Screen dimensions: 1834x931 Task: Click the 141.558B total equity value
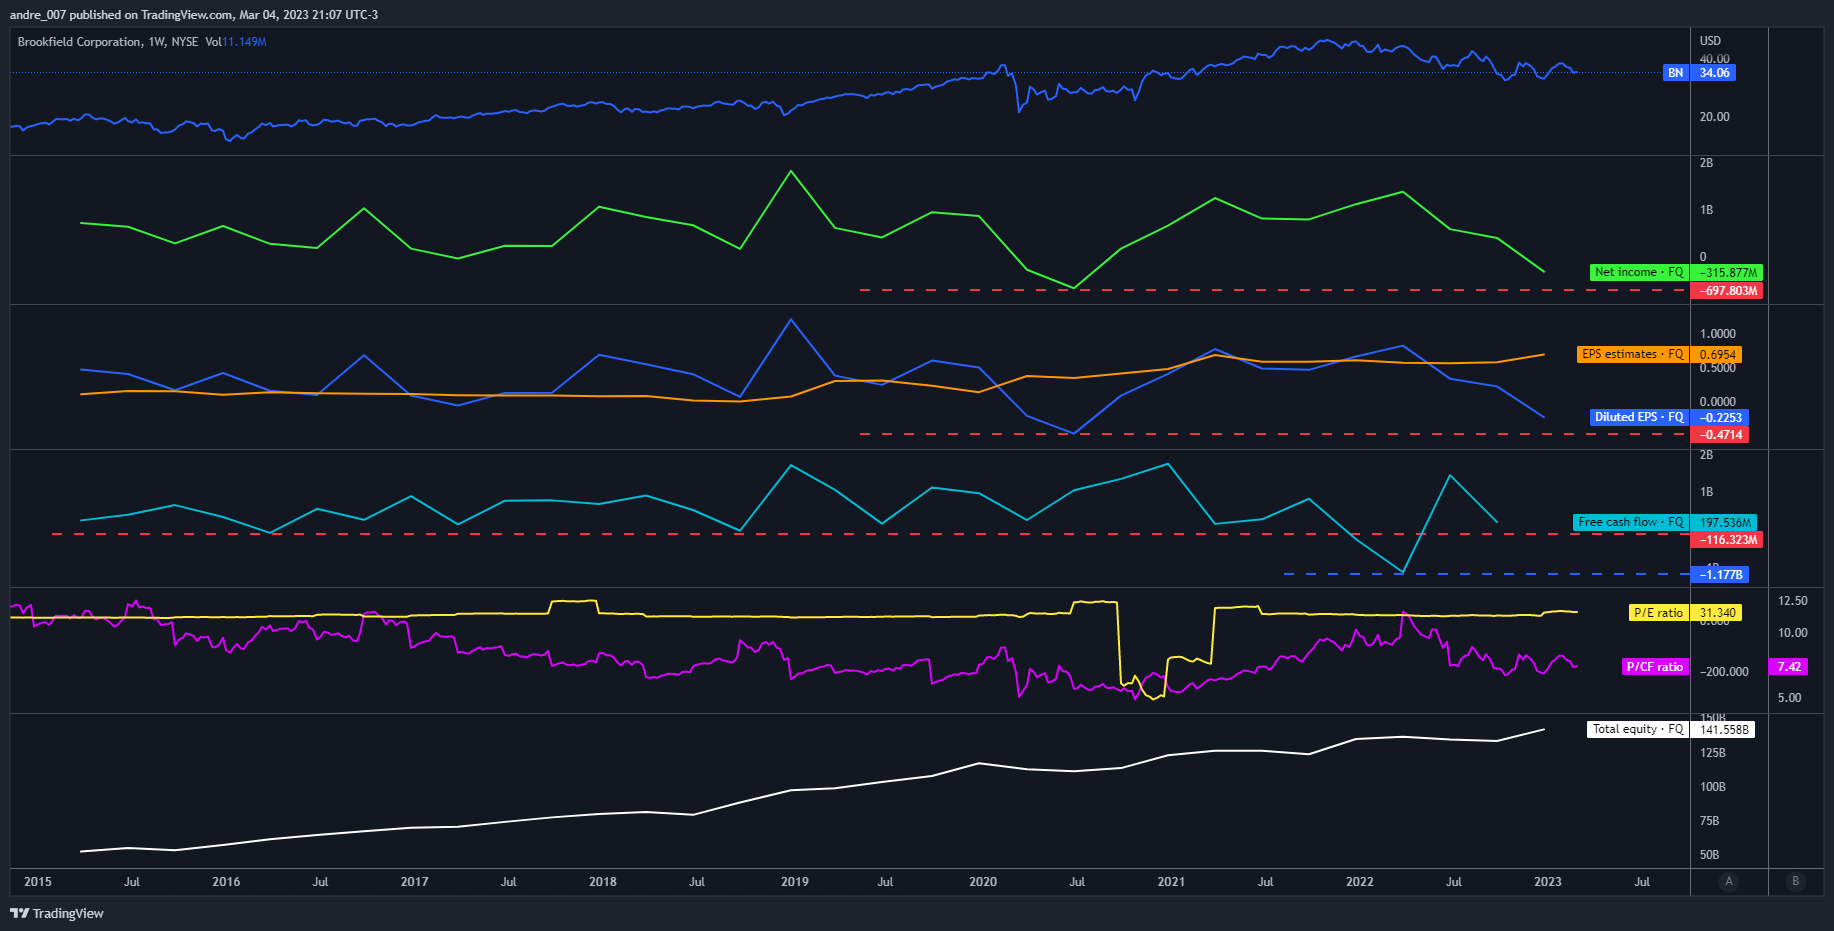point(1723,729)
